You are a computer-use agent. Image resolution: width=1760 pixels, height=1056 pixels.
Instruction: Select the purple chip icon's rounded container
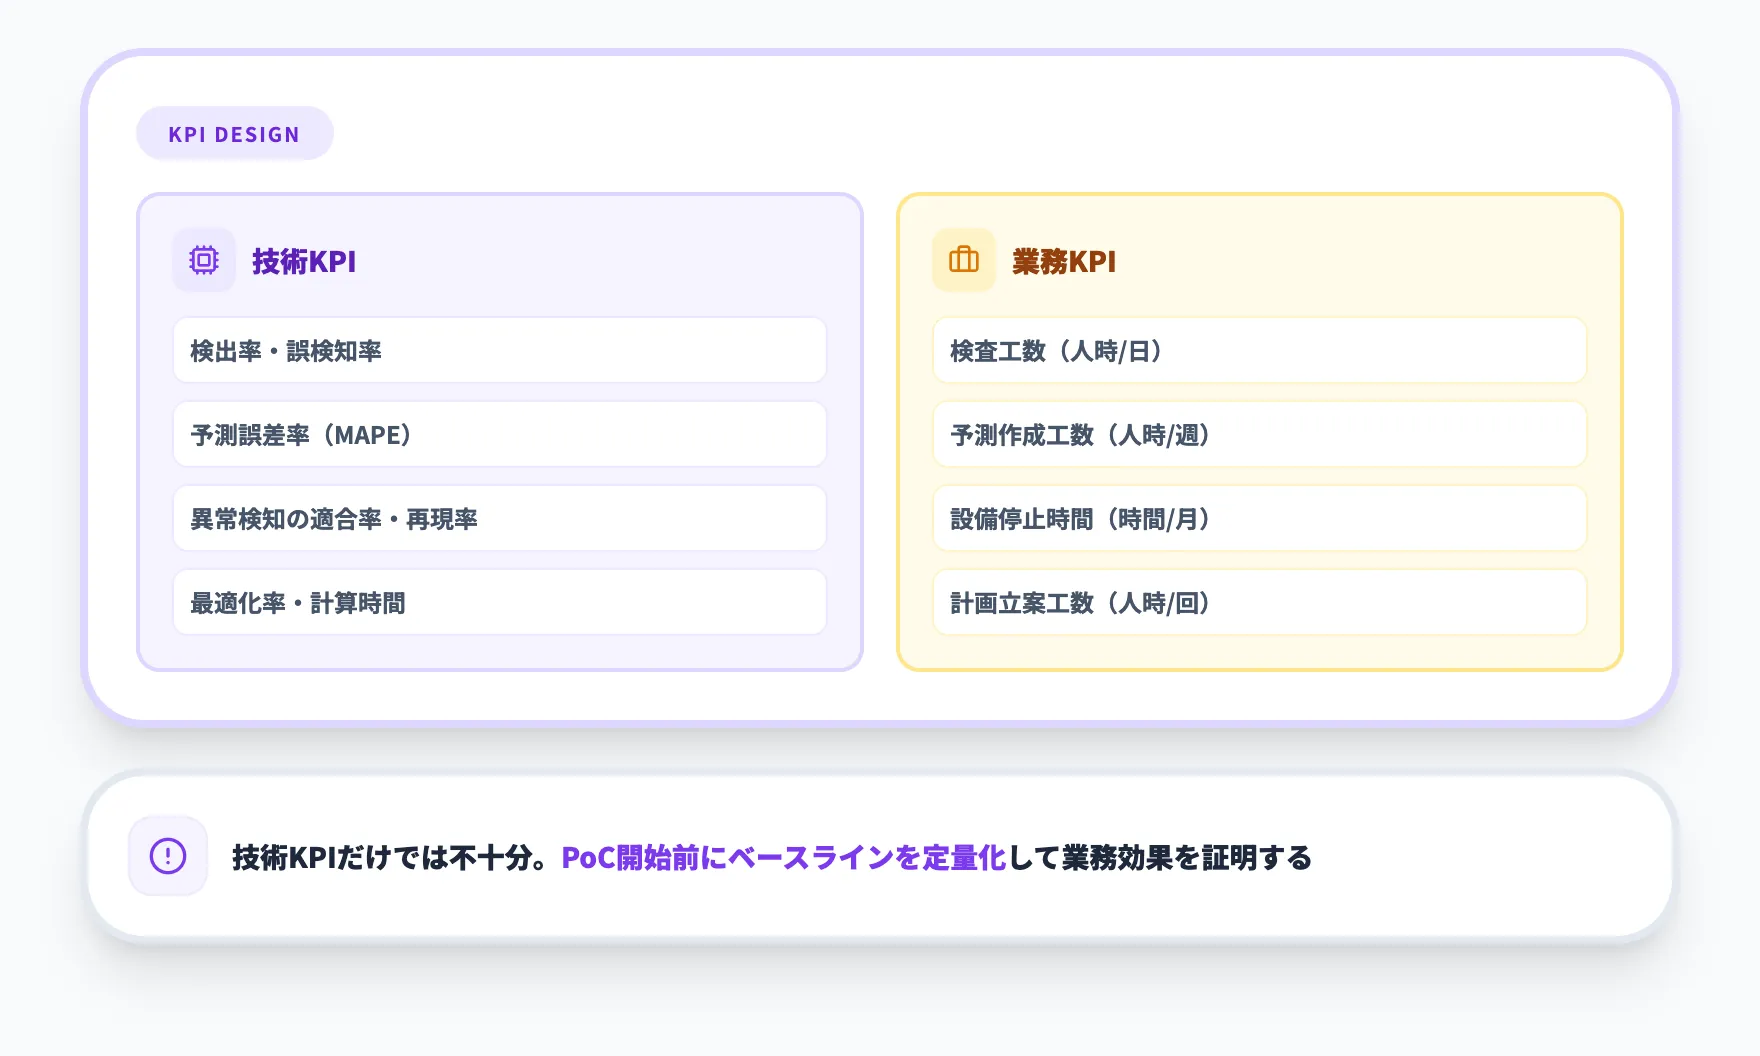pos(203,259)
